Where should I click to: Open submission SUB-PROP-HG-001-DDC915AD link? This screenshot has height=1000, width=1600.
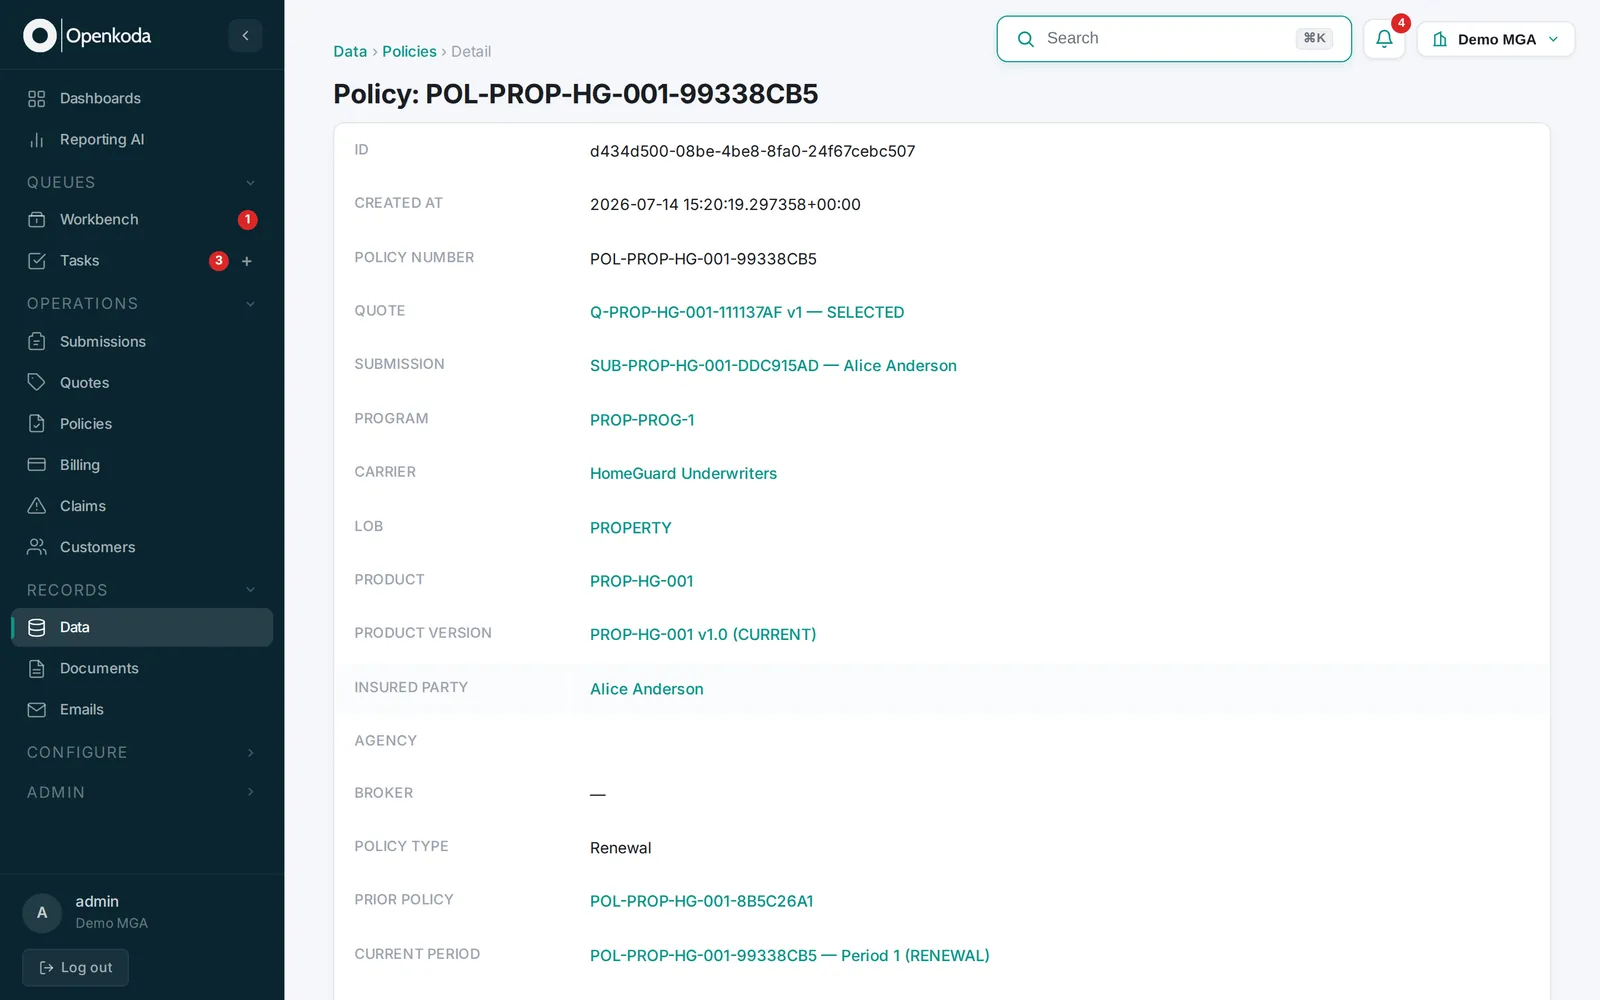point(773,366)
